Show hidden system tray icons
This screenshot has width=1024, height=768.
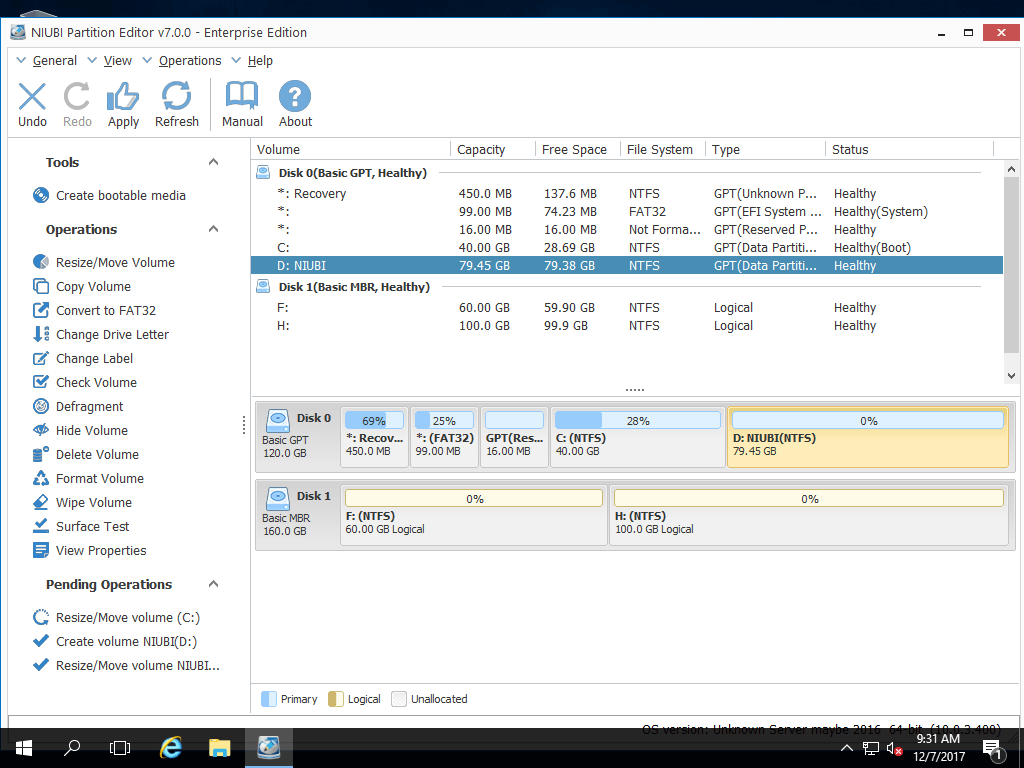point(846,748)
